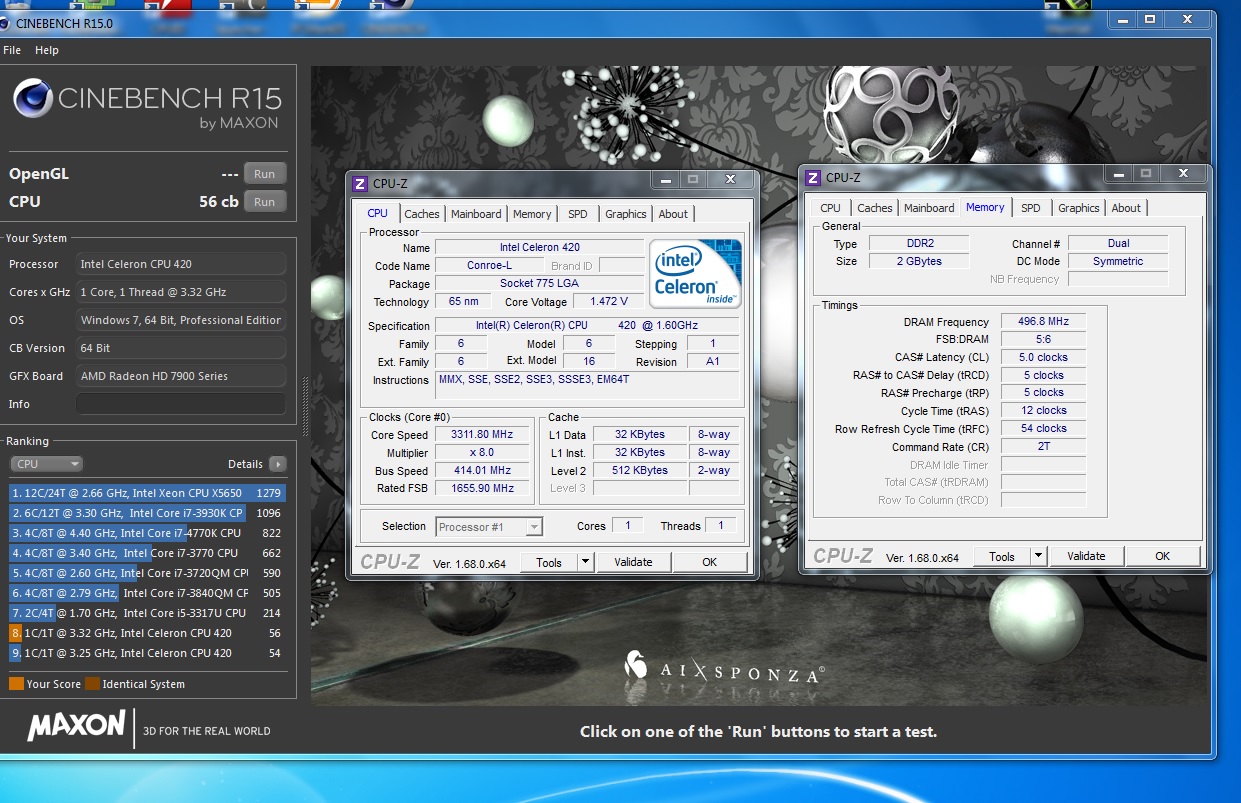
Task: Expand Tools dropdown arrow in CPU-Z memory window
Action: pos(1039,557)
